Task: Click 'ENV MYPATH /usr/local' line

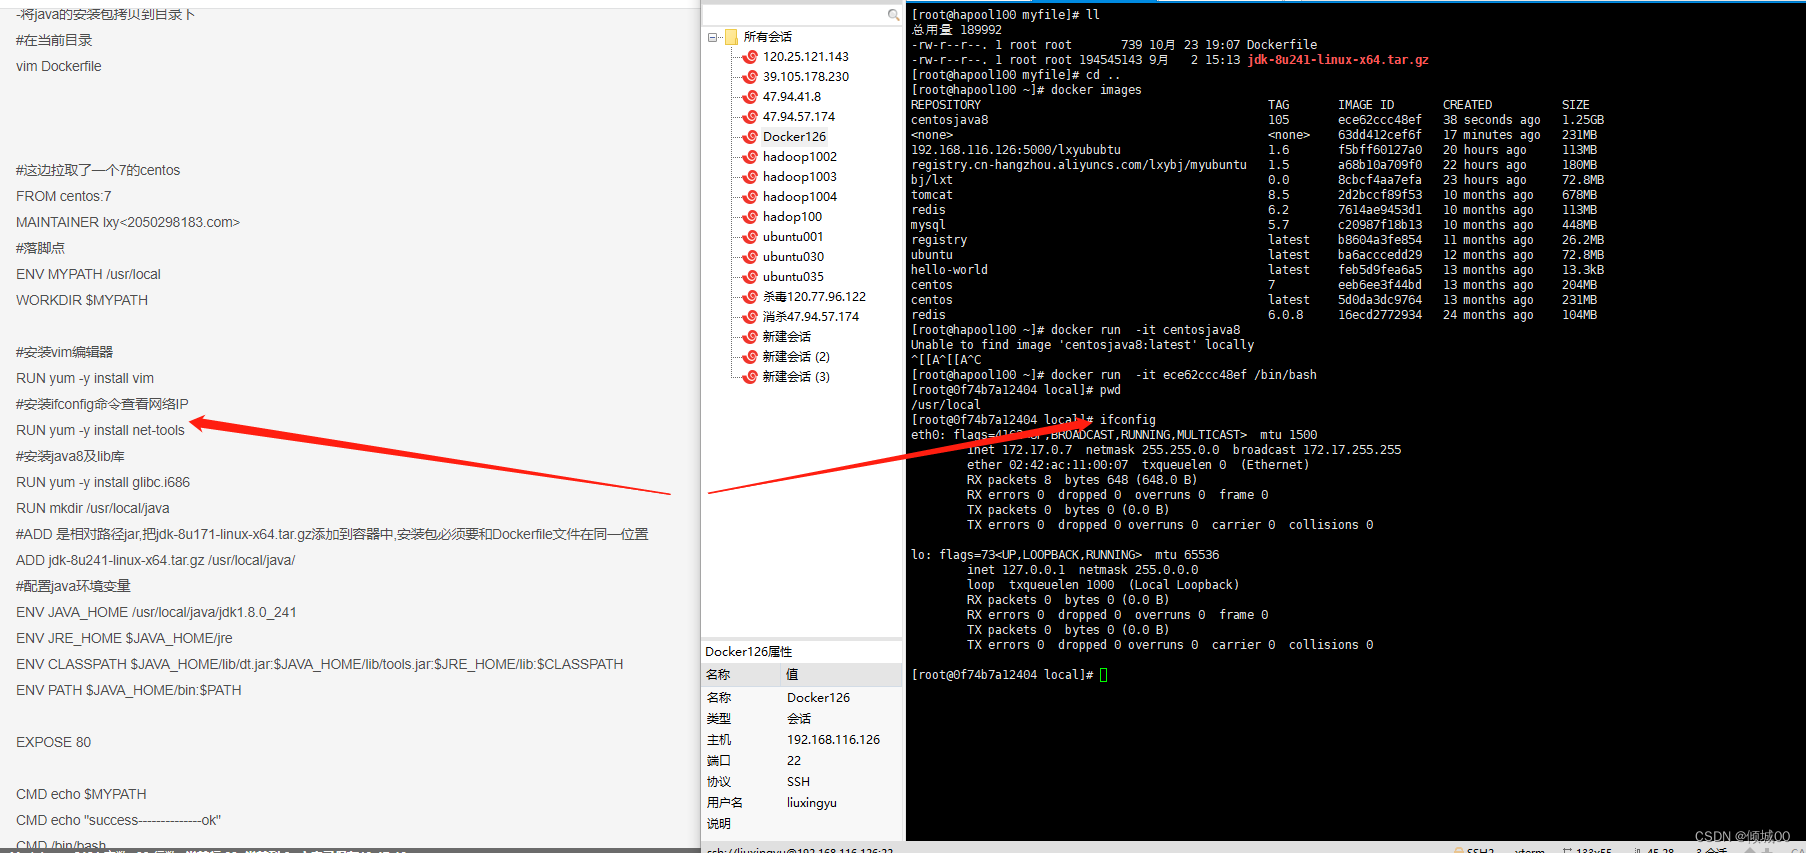Action: tap(88, 274)
